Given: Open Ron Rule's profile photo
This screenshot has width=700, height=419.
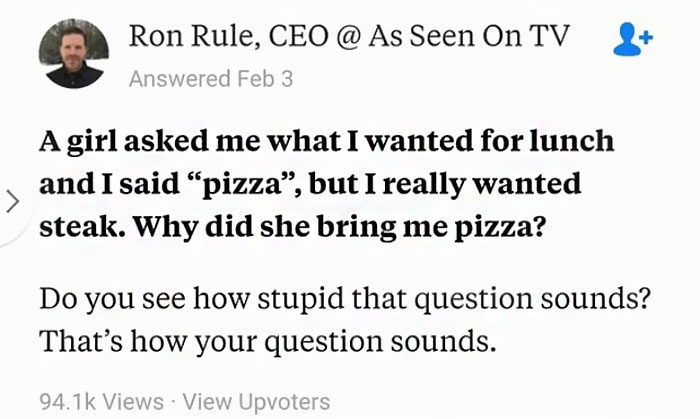Looking at the screenshot, I should point(74,55).
